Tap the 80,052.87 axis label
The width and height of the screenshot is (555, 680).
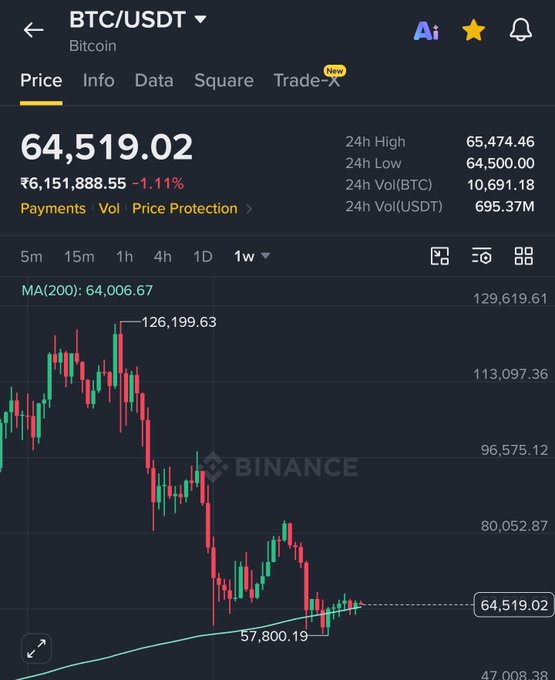pyautogui.click(x=514, y=526)
